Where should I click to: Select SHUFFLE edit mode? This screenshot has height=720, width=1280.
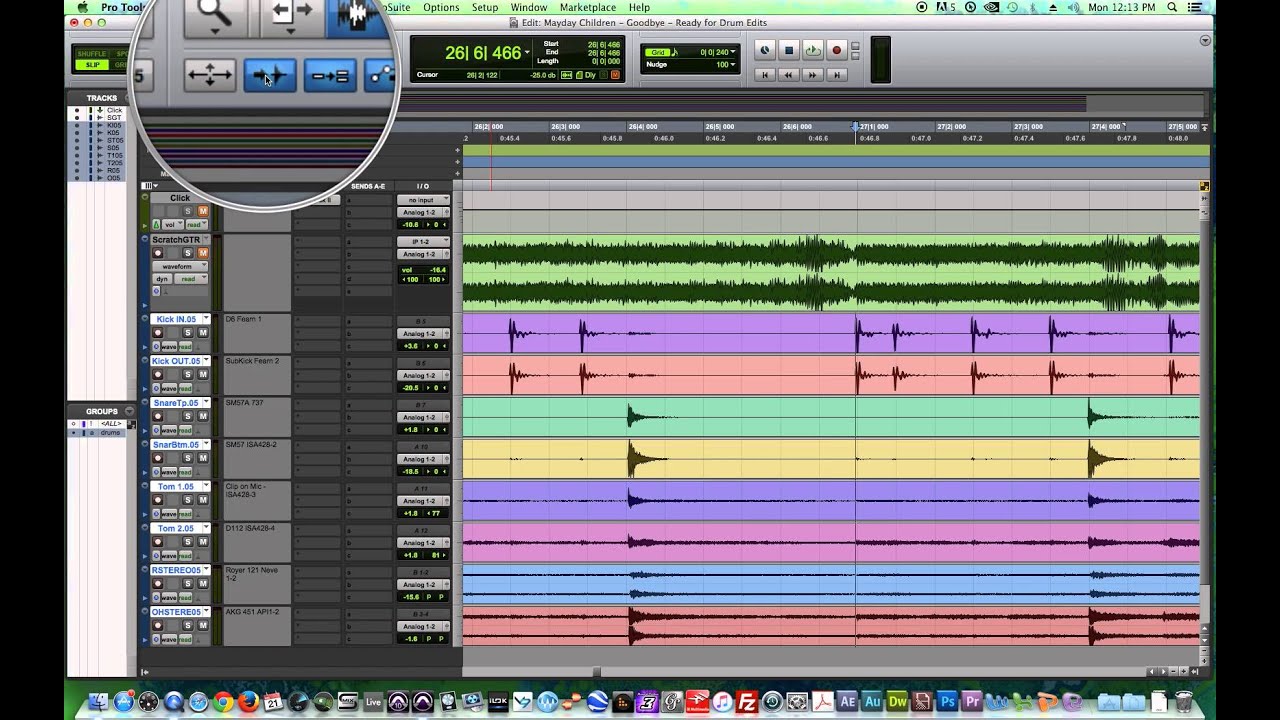click(91, 54)
